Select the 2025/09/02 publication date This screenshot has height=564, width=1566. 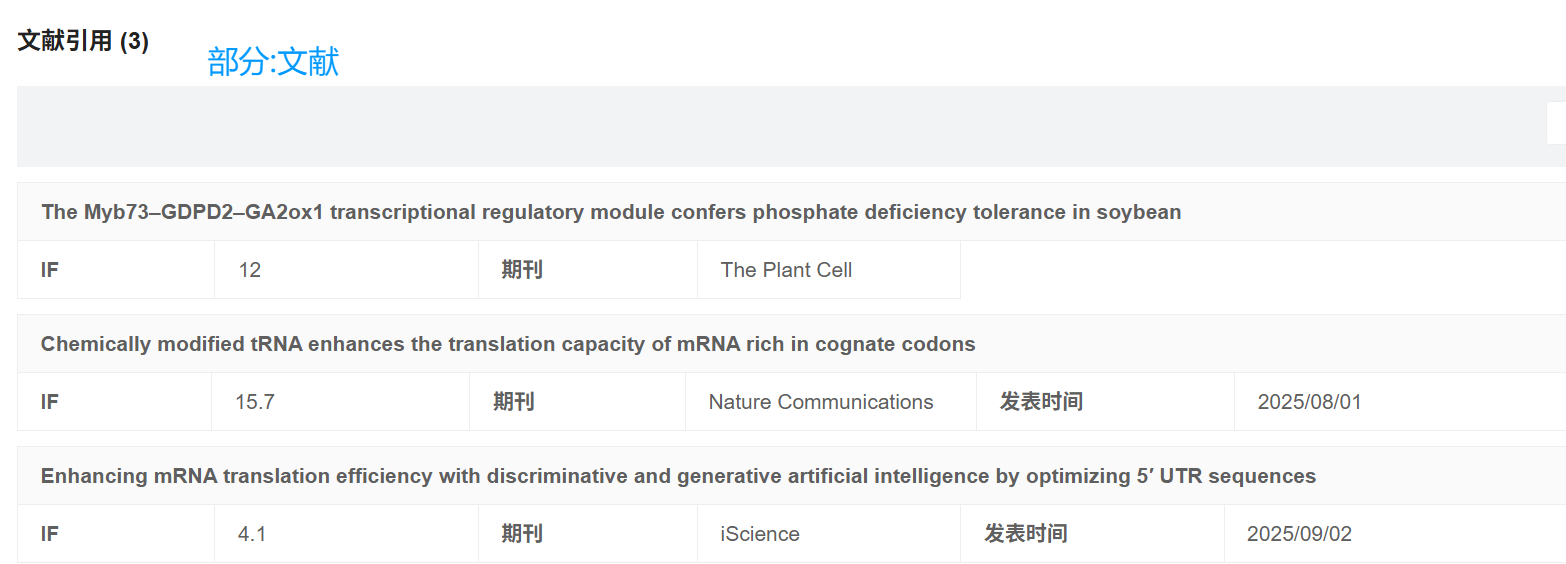[x=1299, y=534]
